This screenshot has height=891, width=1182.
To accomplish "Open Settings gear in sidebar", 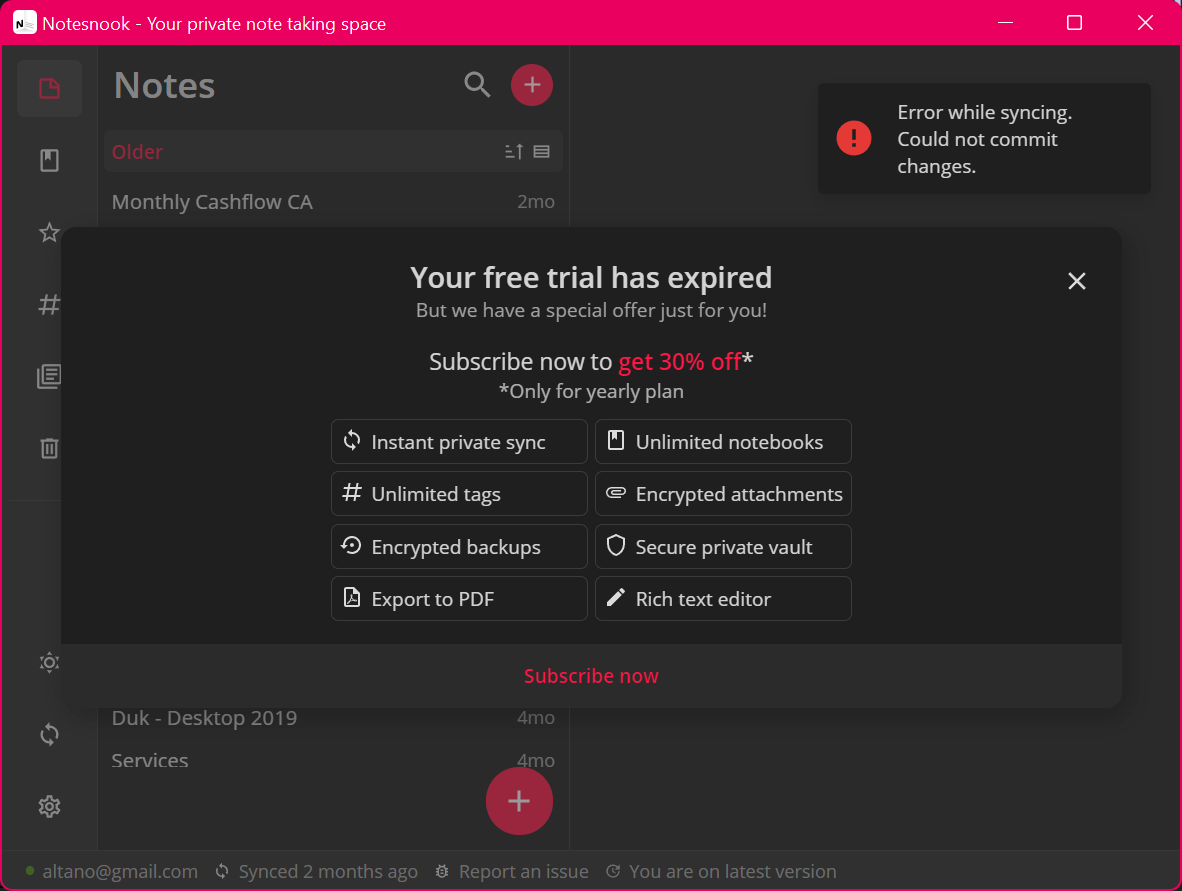I will (49, 807).
